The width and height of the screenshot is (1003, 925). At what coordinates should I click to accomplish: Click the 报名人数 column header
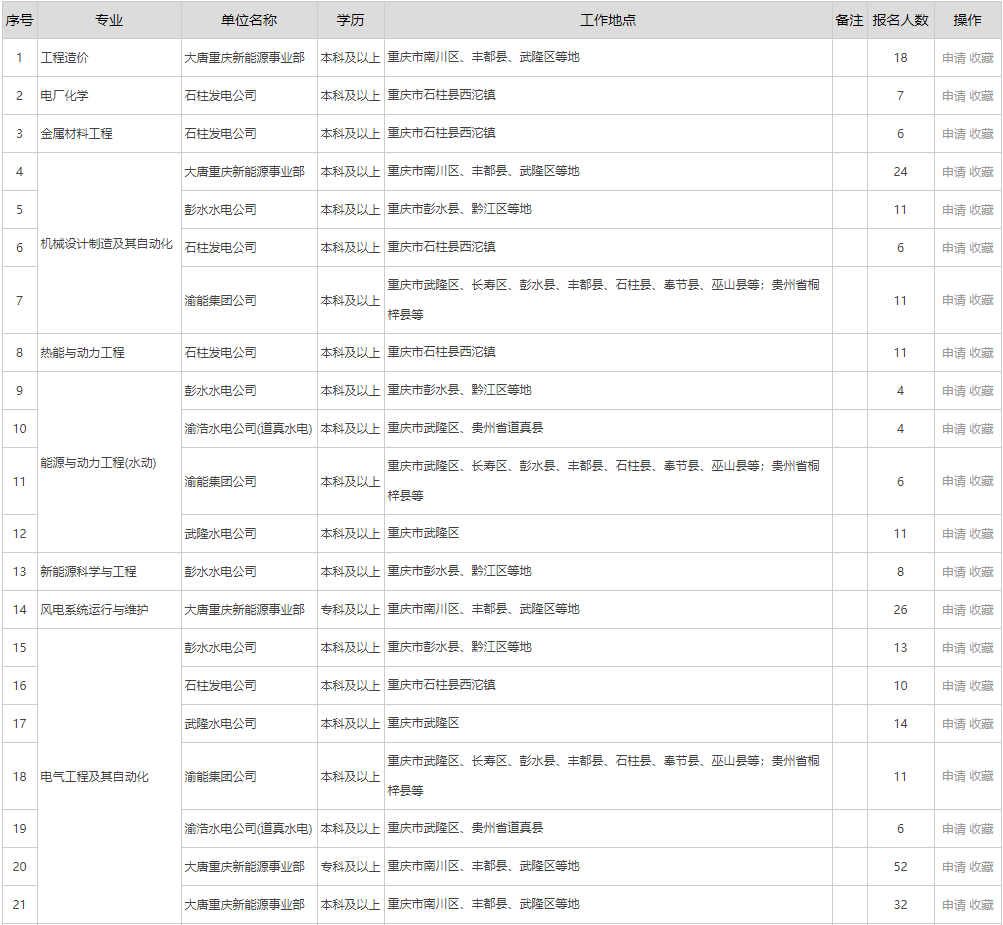900,20
